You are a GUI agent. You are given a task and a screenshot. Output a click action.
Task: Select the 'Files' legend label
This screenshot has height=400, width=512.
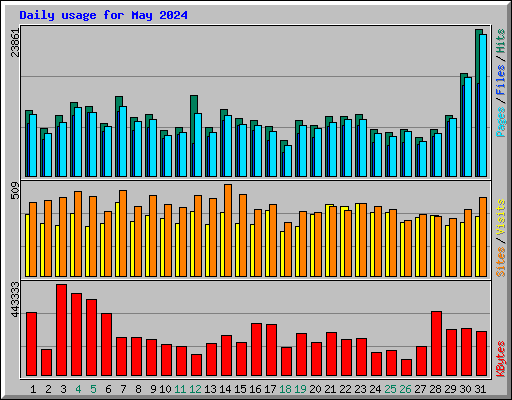pyautogui.click(x=500, y=79)
